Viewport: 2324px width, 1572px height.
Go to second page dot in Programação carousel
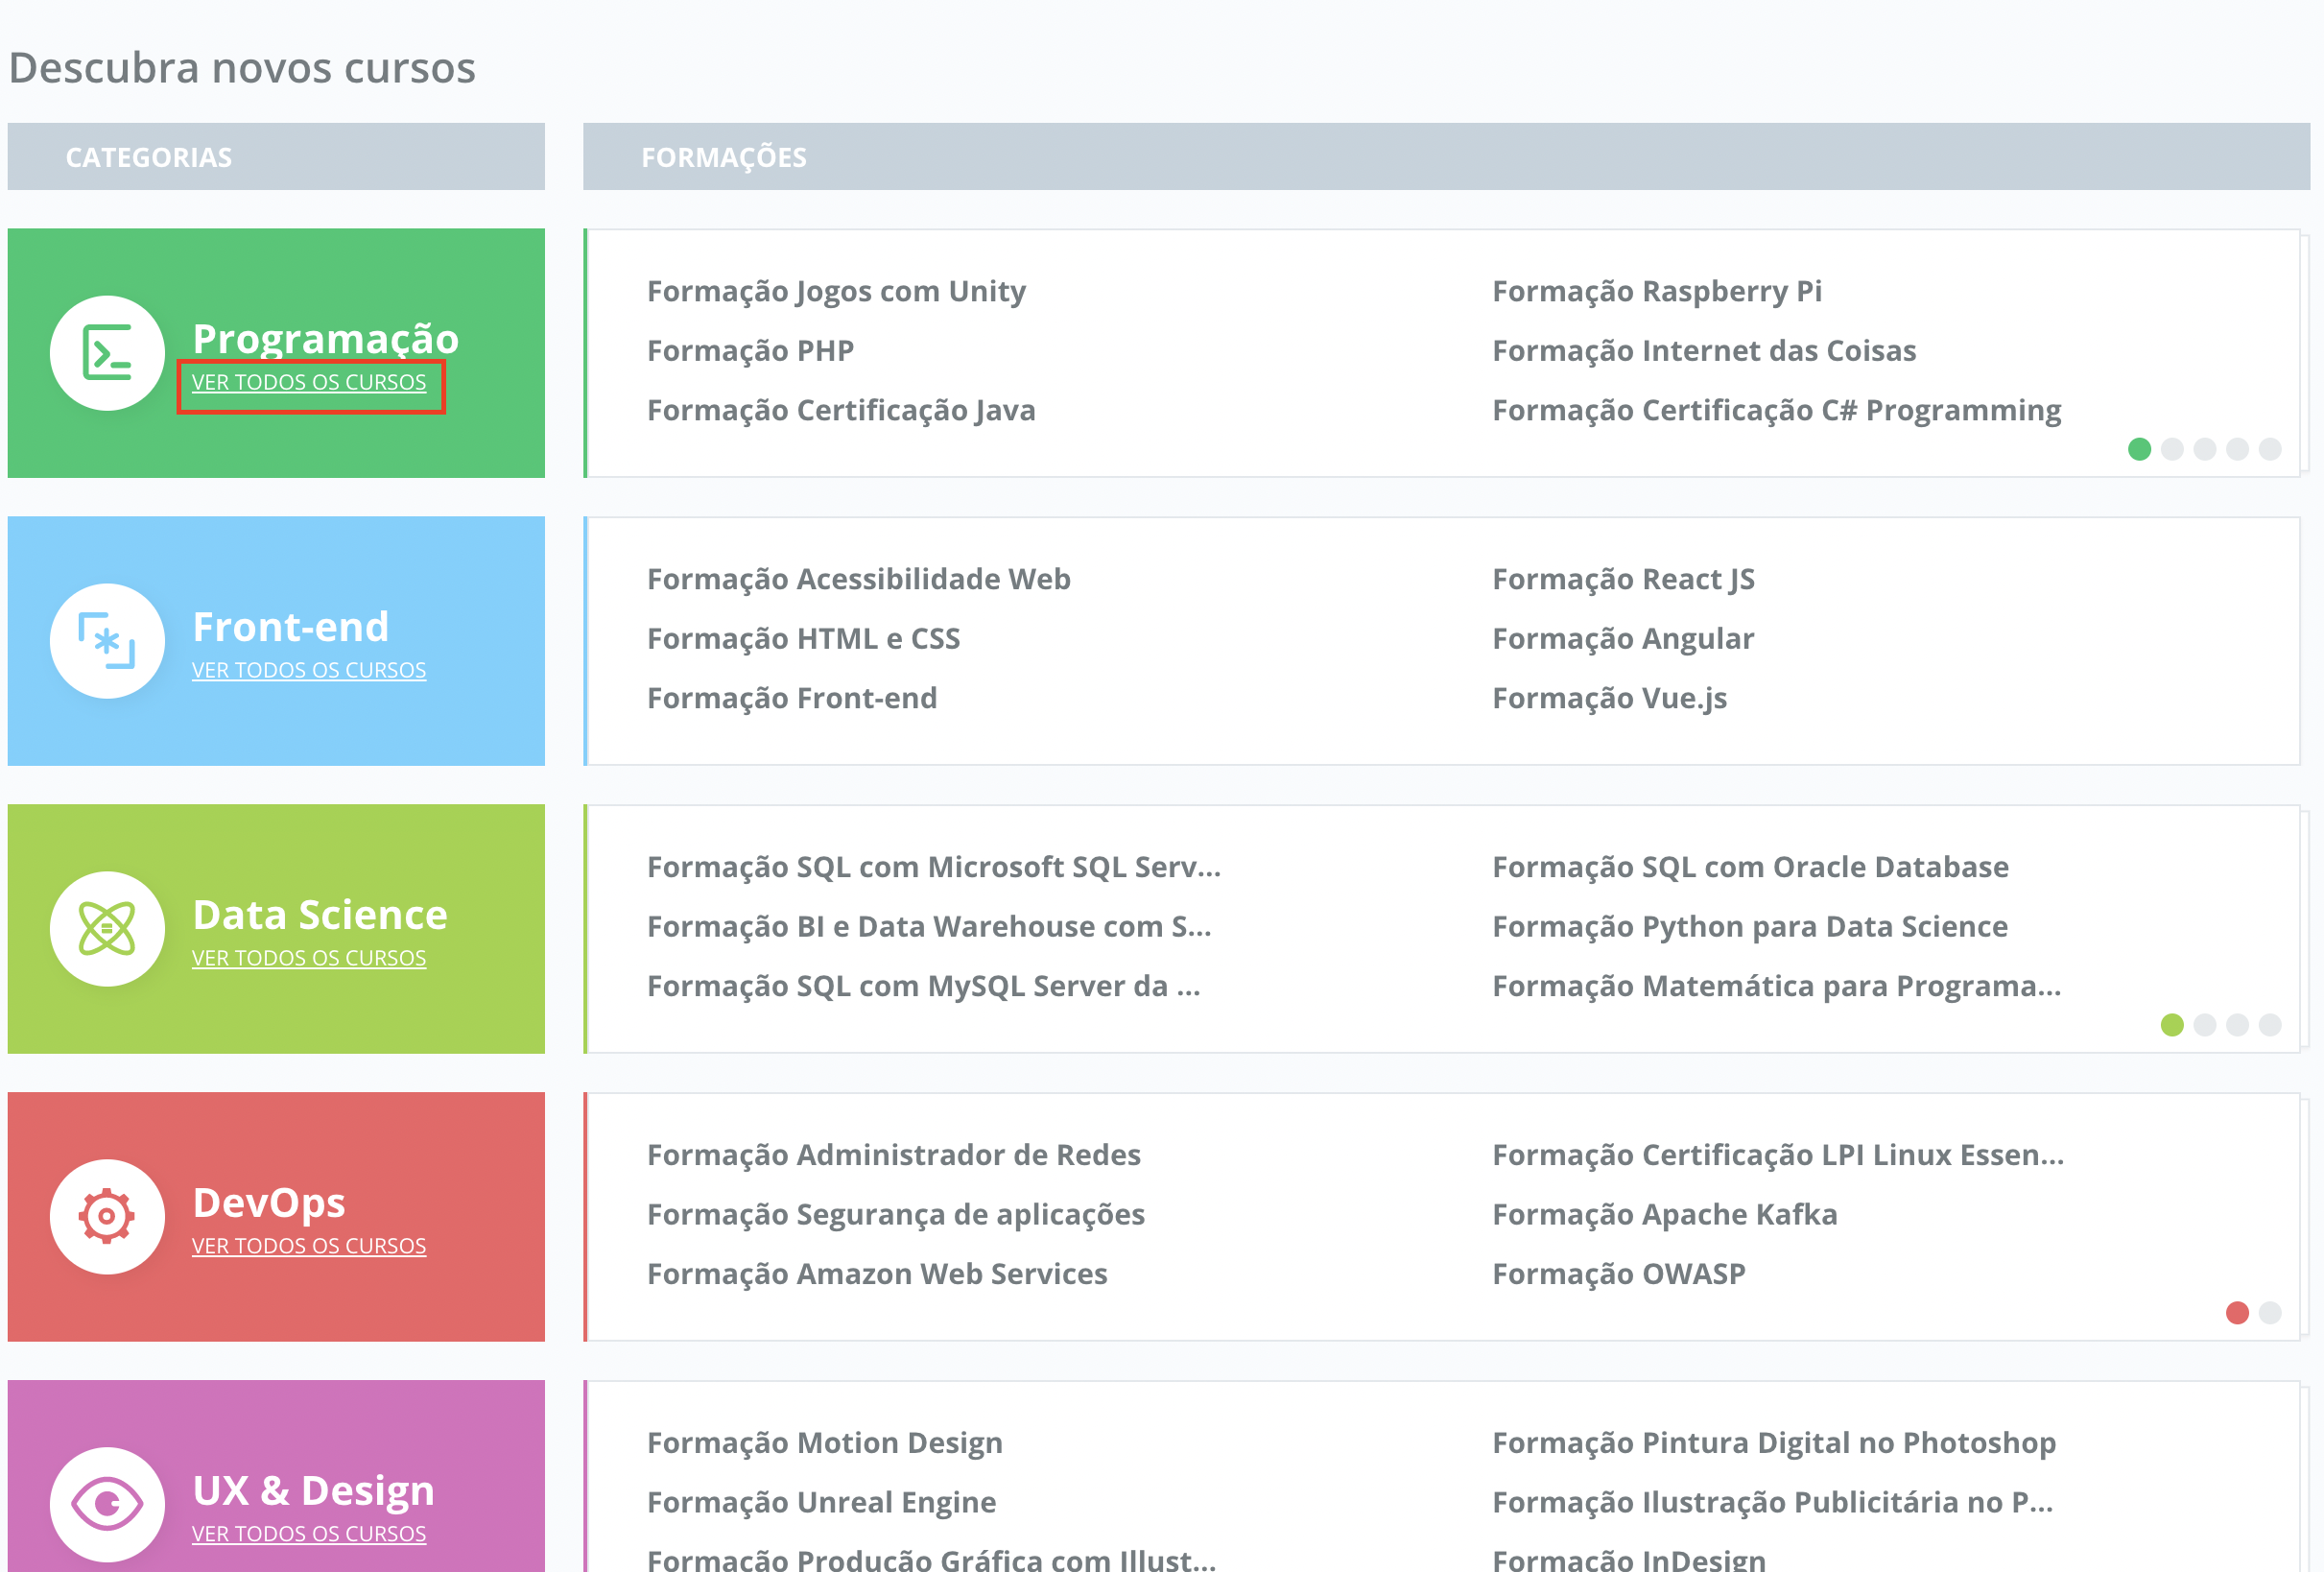pyautogui.click(x=2172, y=449)
